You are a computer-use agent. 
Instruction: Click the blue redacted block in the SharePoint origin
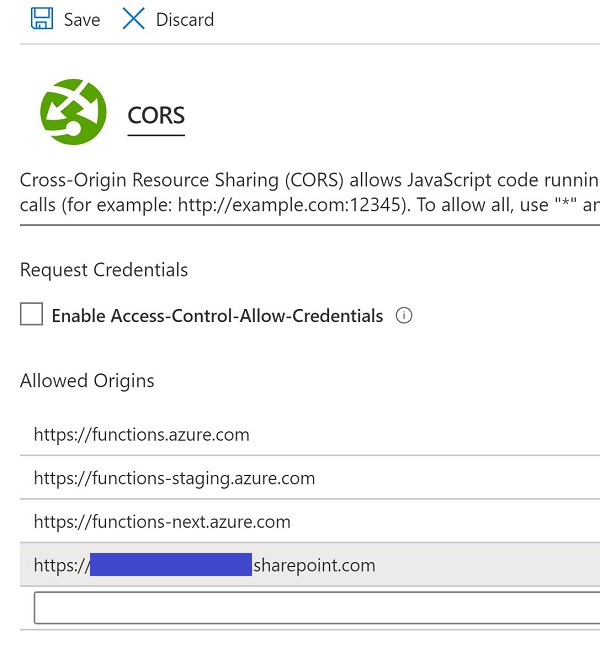click(x=170, y=565)
